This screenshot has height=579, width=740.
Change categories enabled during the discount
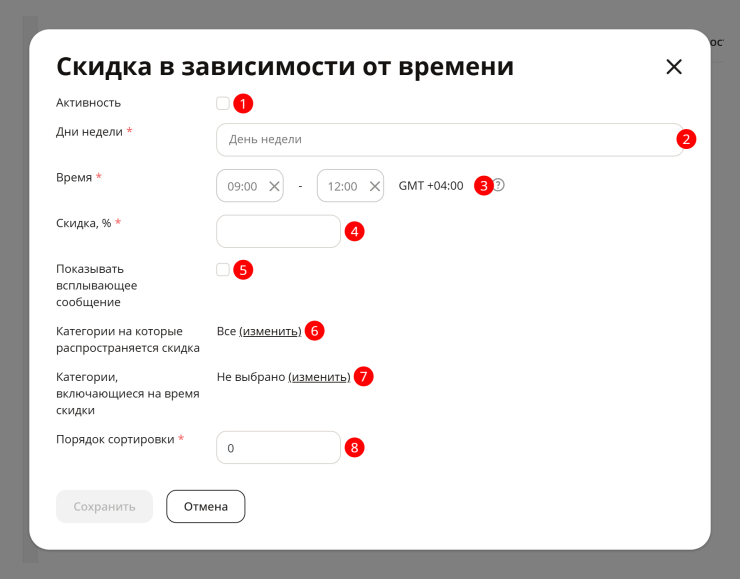[x=320, y=377]
